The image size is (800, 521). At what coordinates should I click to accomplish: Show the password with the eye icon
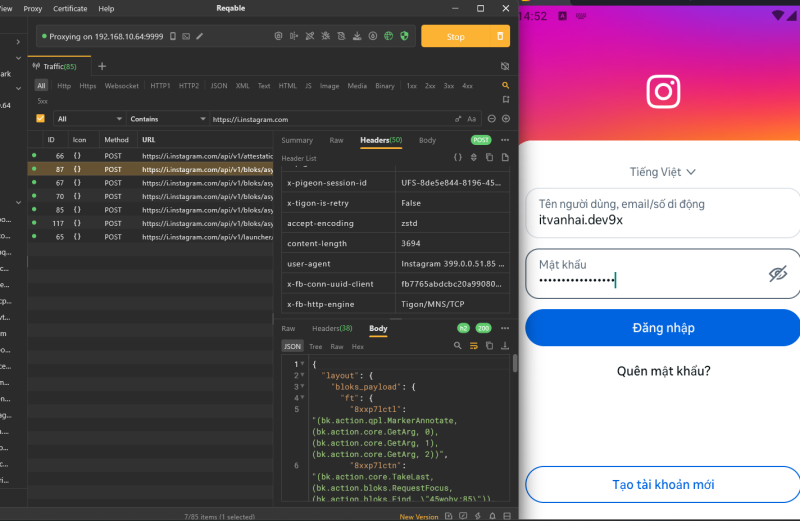[x=778, y=273]
